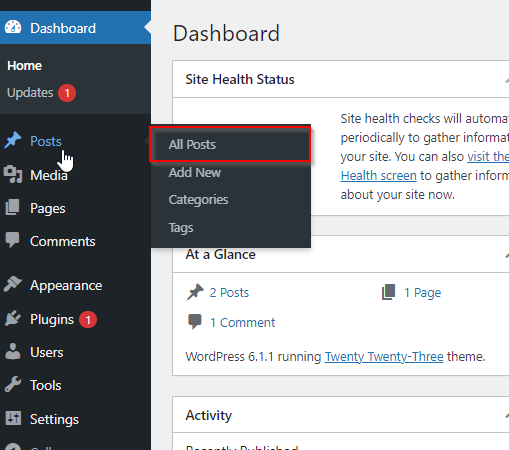Click the Updates red count badge

pos(67,93)
